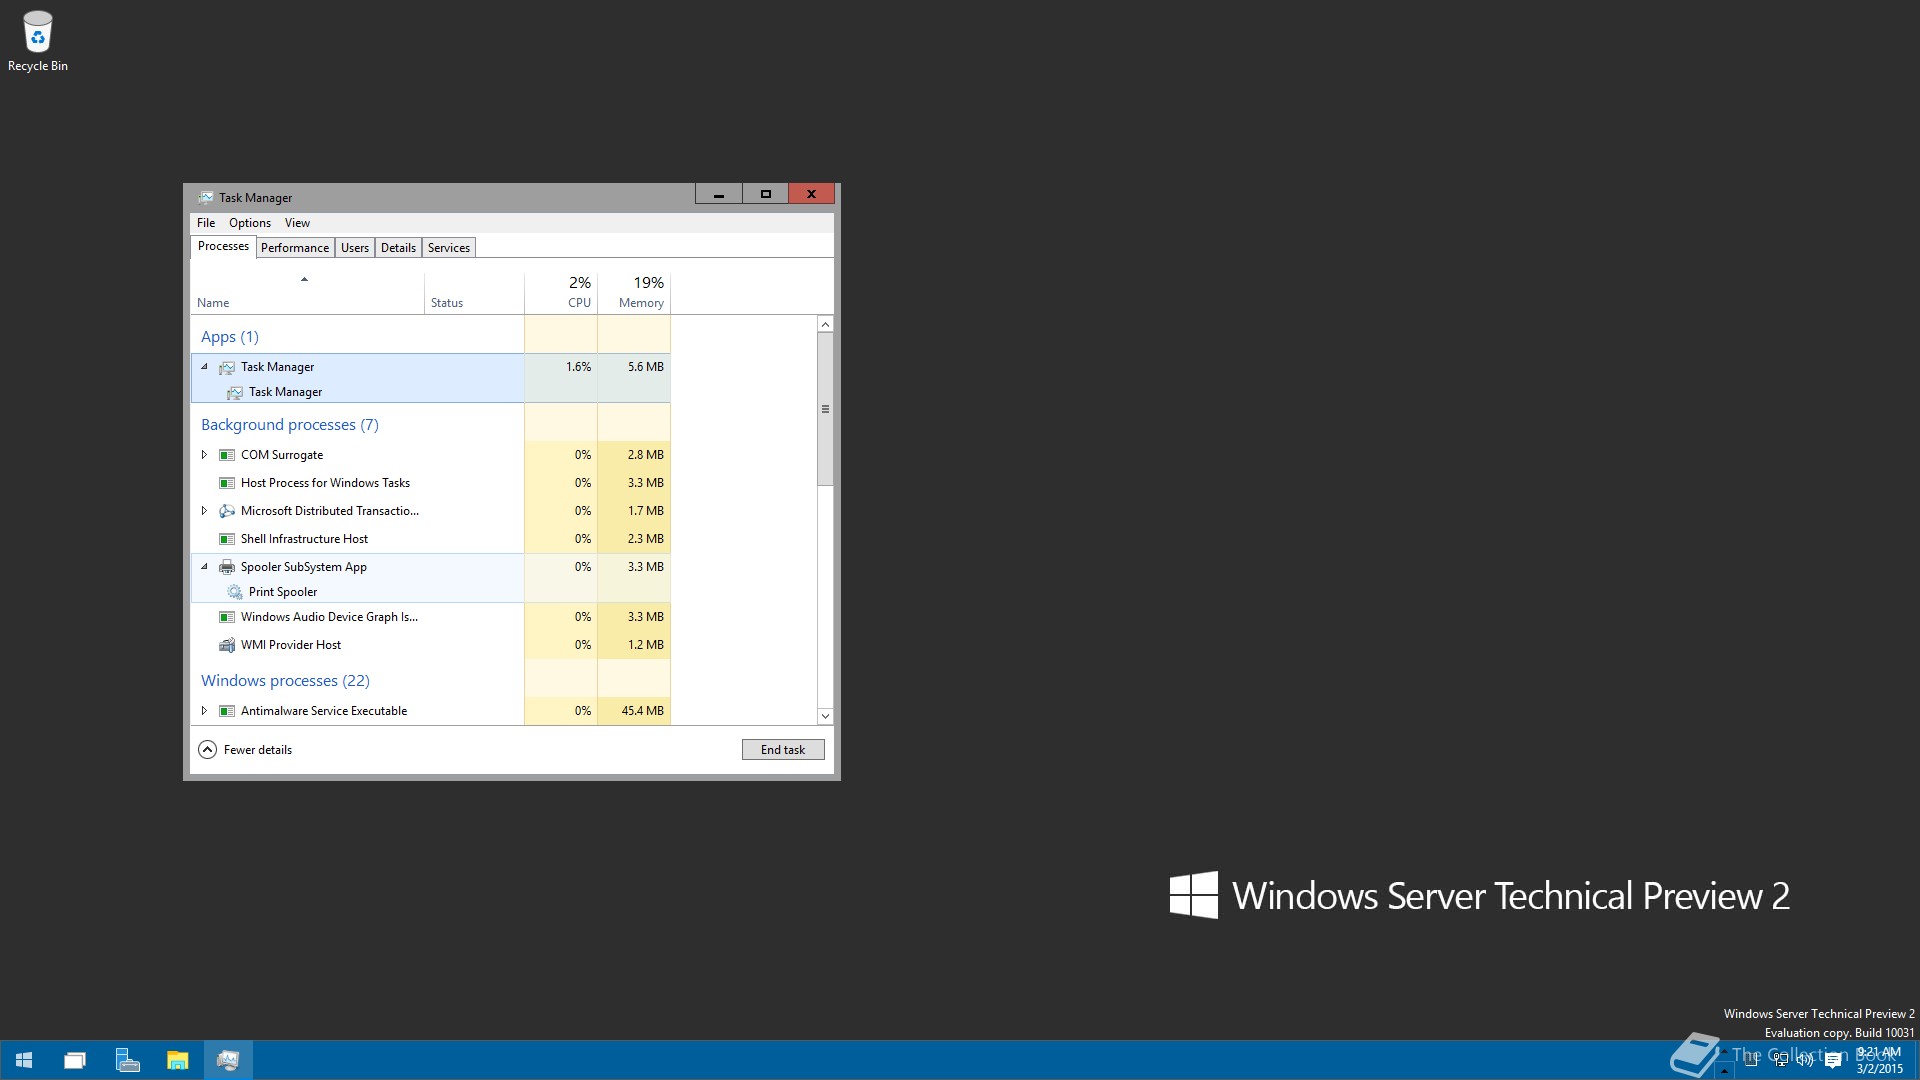Switch to the Services tab
The width and height of the screenshot is (1920, 1080).
[x=449, y=248]
